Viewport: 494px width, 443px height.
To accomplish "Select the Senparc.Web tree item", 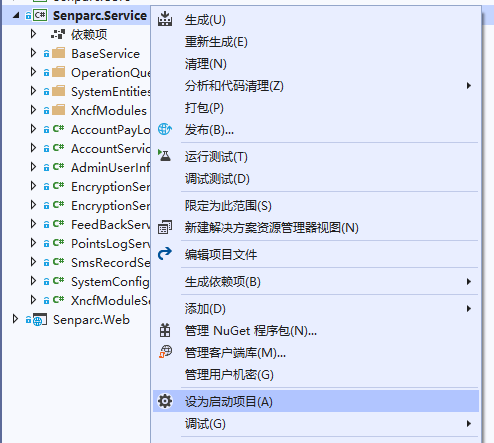I will (x=91, y=320).
